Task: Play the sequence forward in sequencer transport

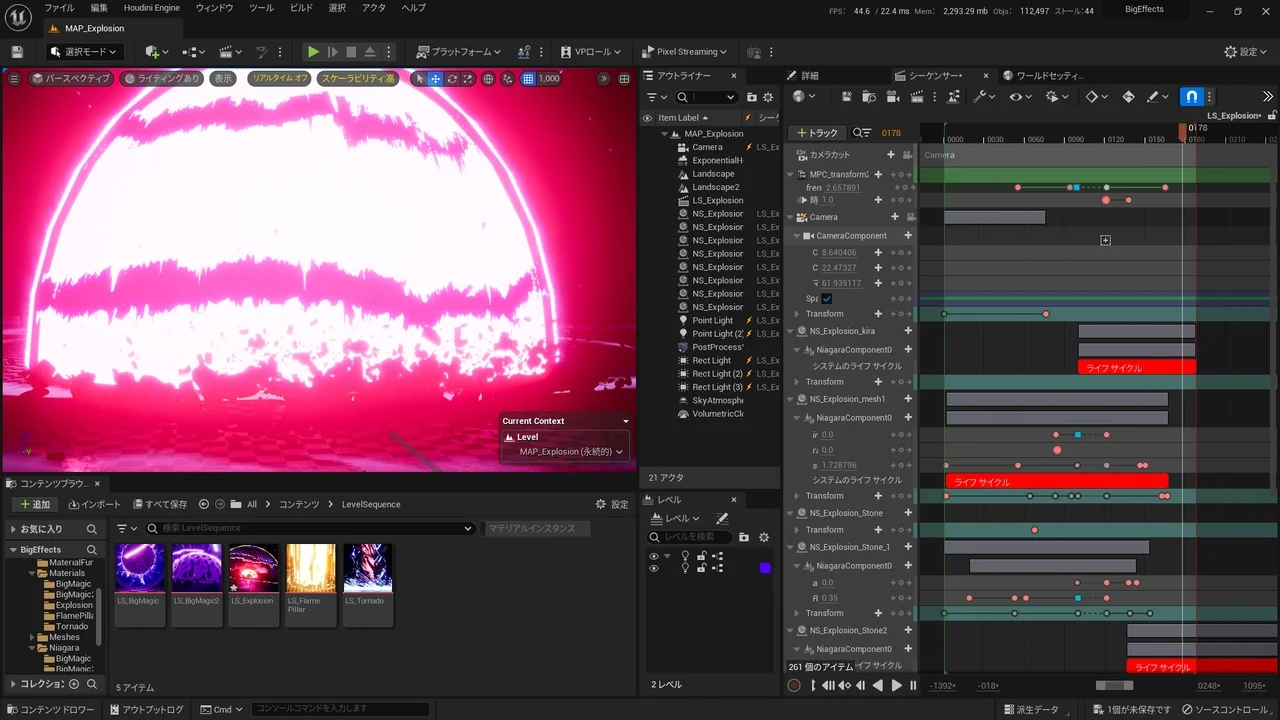Action: click(896, 685)
